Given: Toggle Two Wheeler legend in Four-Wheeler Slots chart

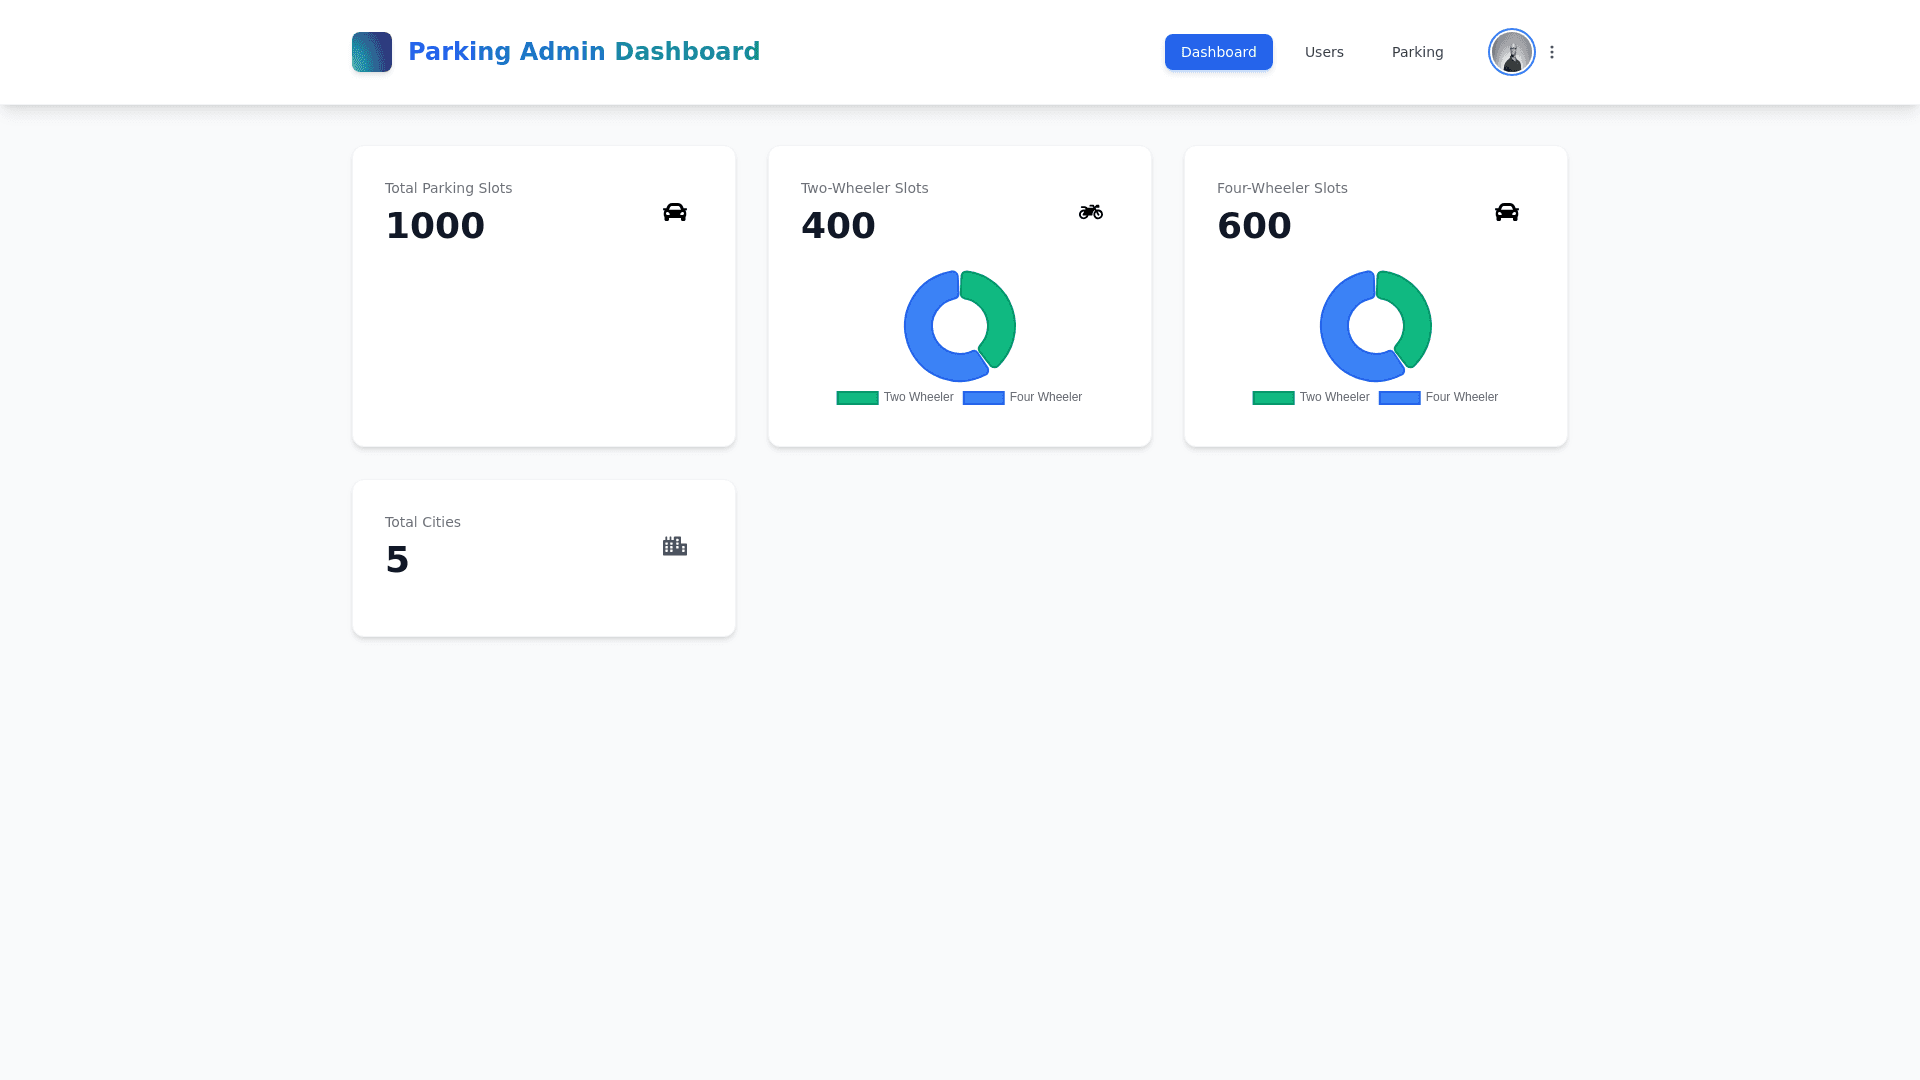Looking at the screenshot, I should (x=1311, y=398).
